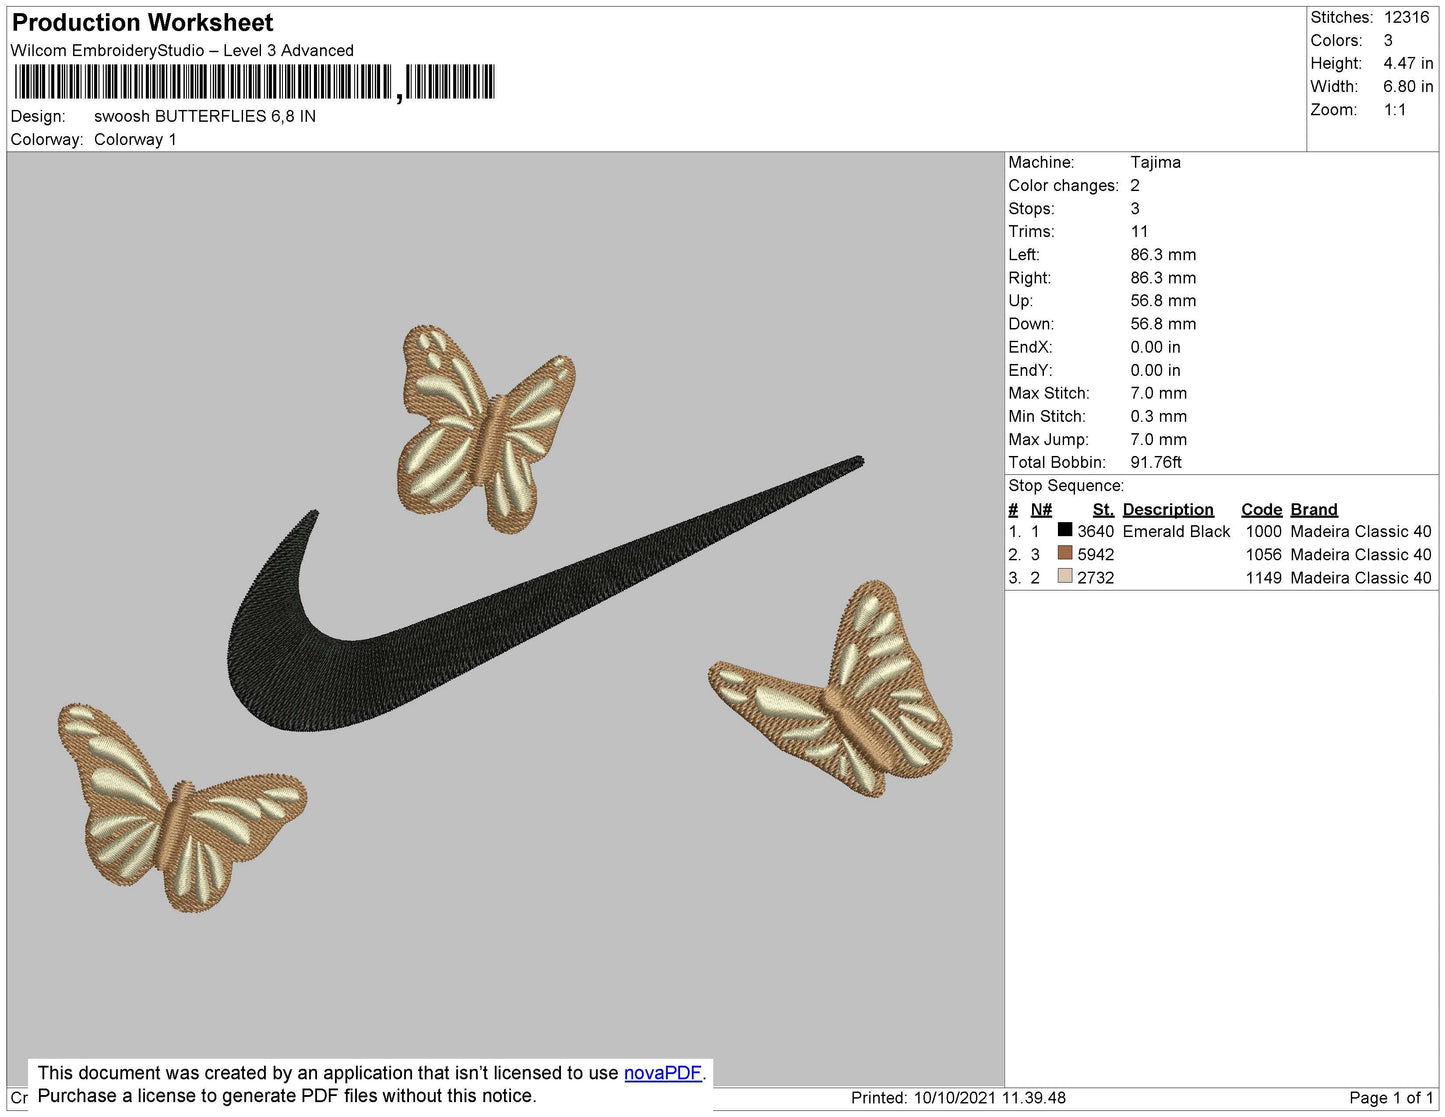Viewport: 1445px width, 1117px height.
Task: Click stitch count 5942 in stop sequence
Action: 1095,554
